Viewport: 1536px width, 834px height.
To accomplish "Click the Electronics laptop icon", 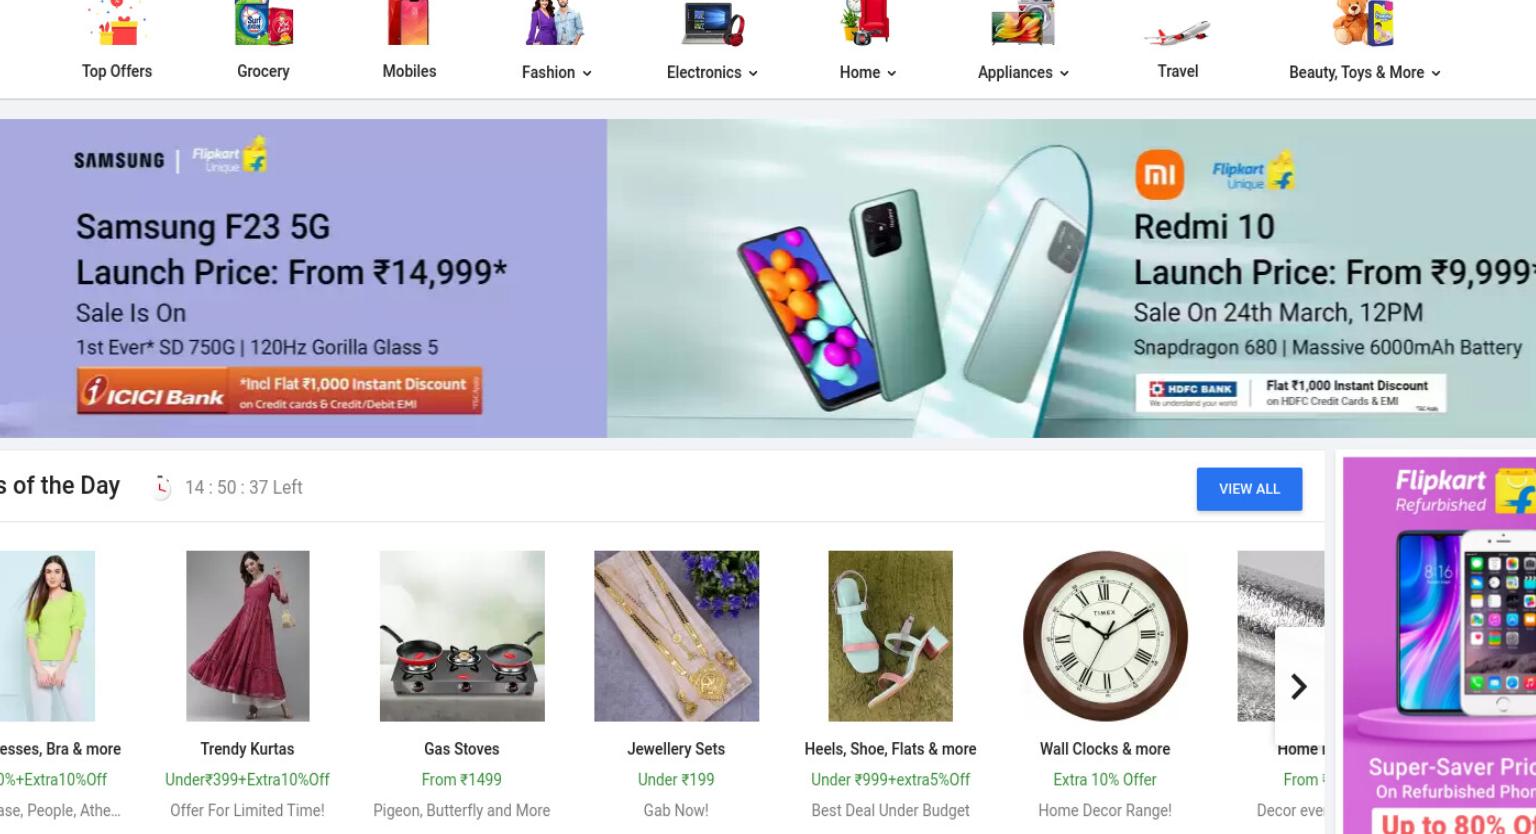I will 713,23.
